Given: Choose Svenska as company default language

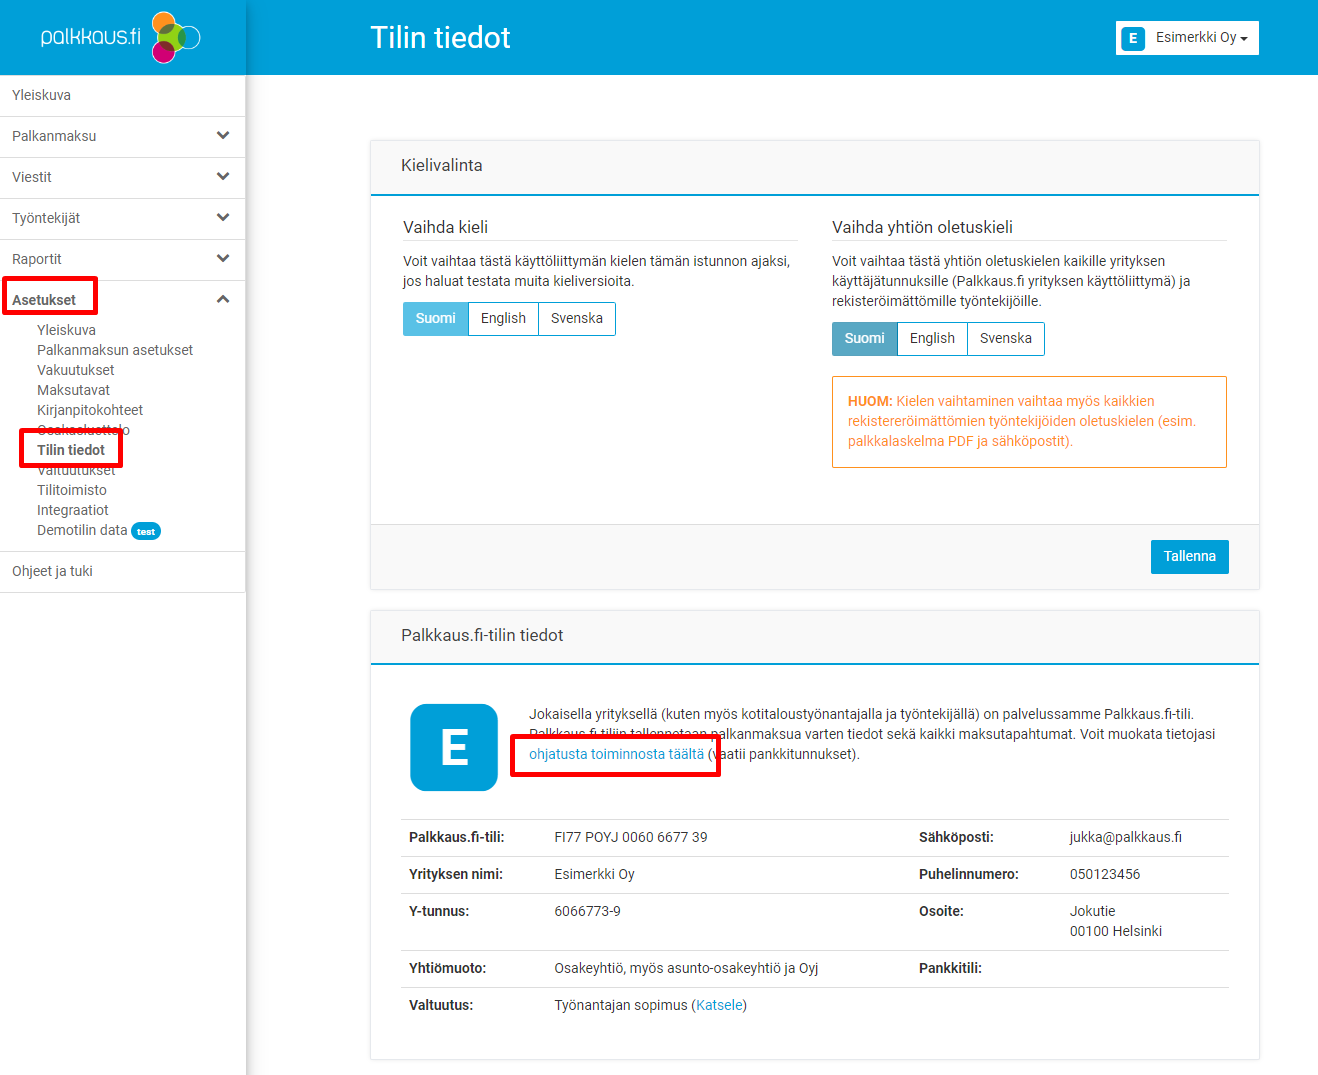Looking at the screenshot, I should pos(1005,338).
